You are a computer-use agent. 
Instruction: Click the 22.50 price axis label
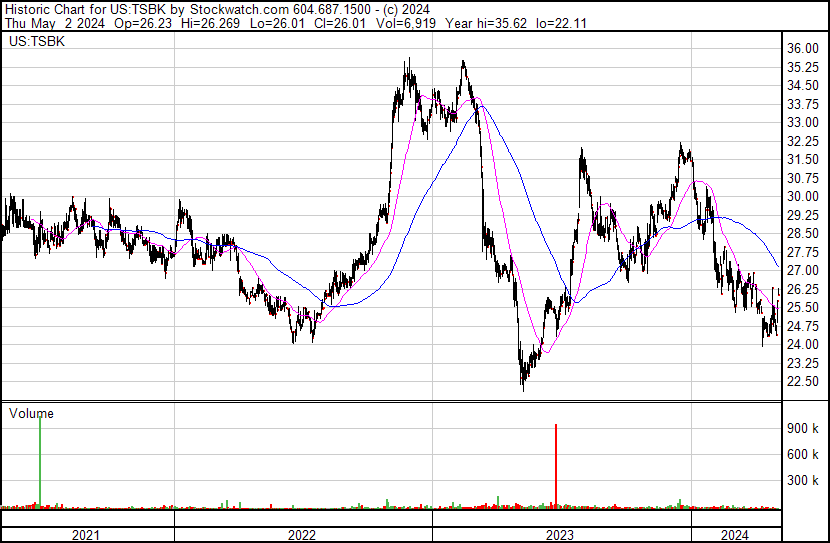[x=803, y=382]
